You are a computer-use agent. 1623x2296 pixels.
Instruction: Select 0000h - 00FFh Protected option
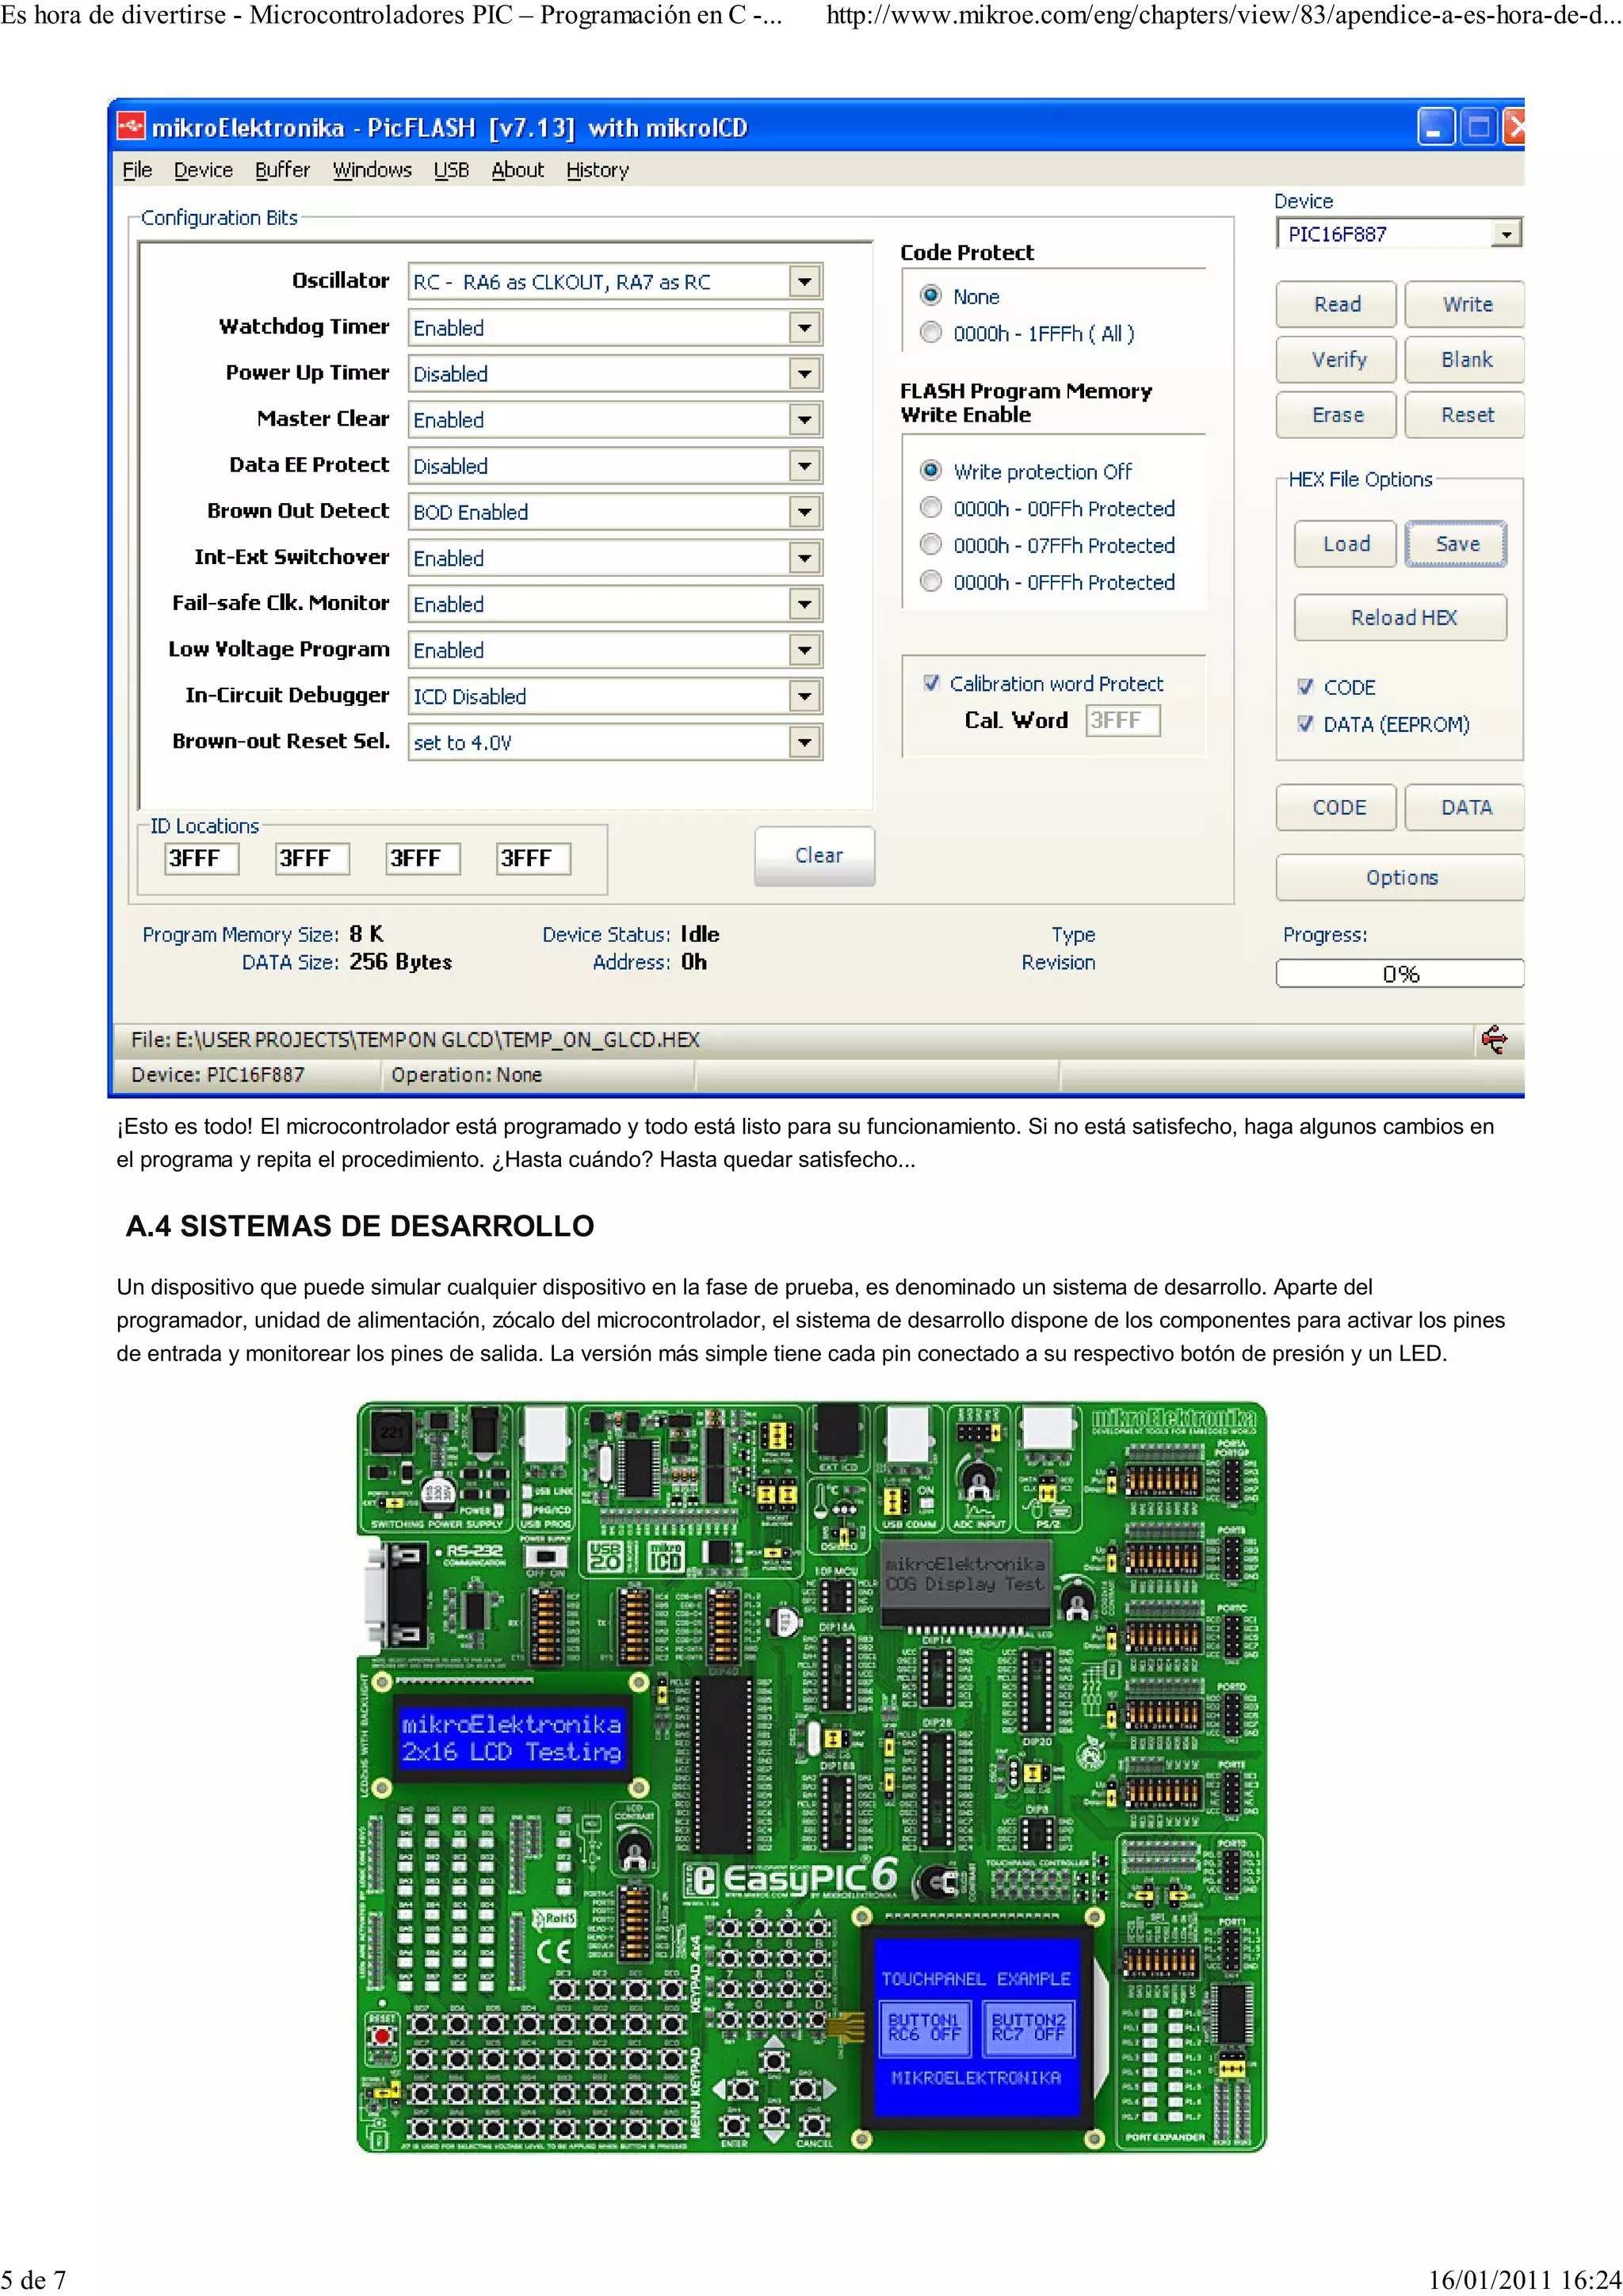(x=930, y=508)
